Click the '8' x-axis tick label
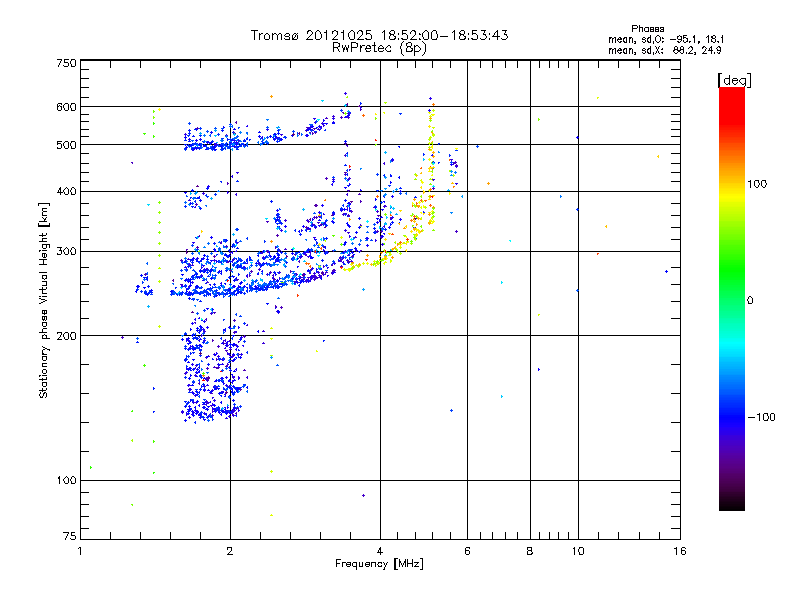 (x=530, y=551)
